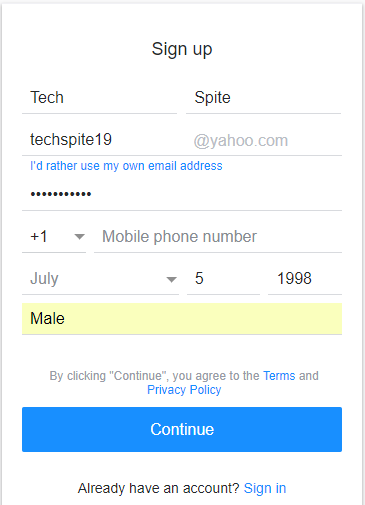
Task: Click the birth day field showing 5
Action: (x=223, y=279)
